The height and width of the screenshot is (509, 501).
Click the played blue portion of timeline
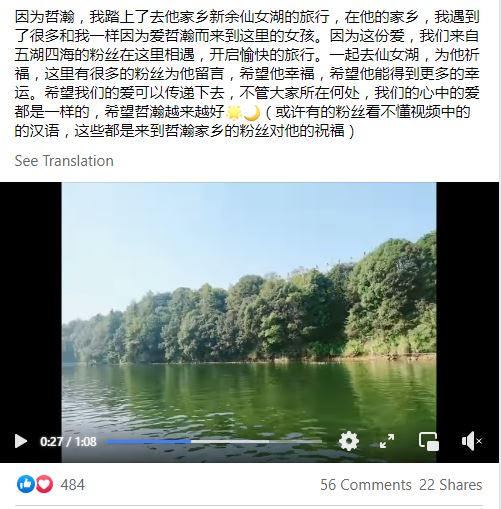click(148, 441)
